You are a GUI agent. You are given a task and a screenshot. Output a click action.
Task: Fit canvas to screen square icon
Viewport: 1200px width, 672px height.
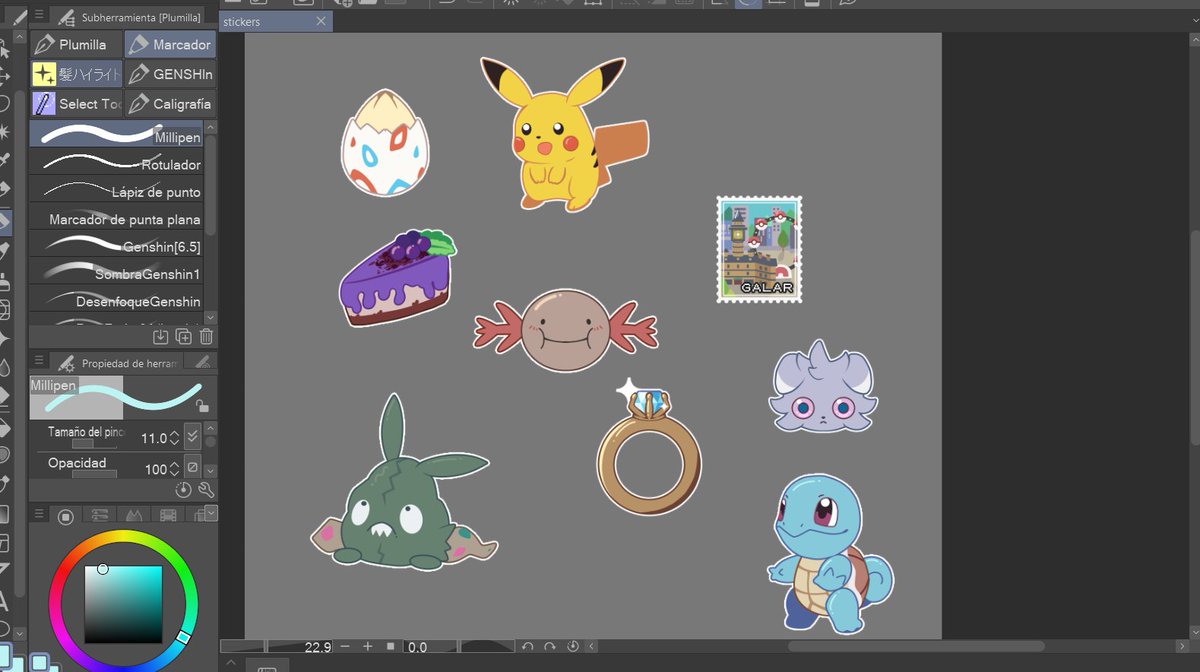(x=391, y=647)
